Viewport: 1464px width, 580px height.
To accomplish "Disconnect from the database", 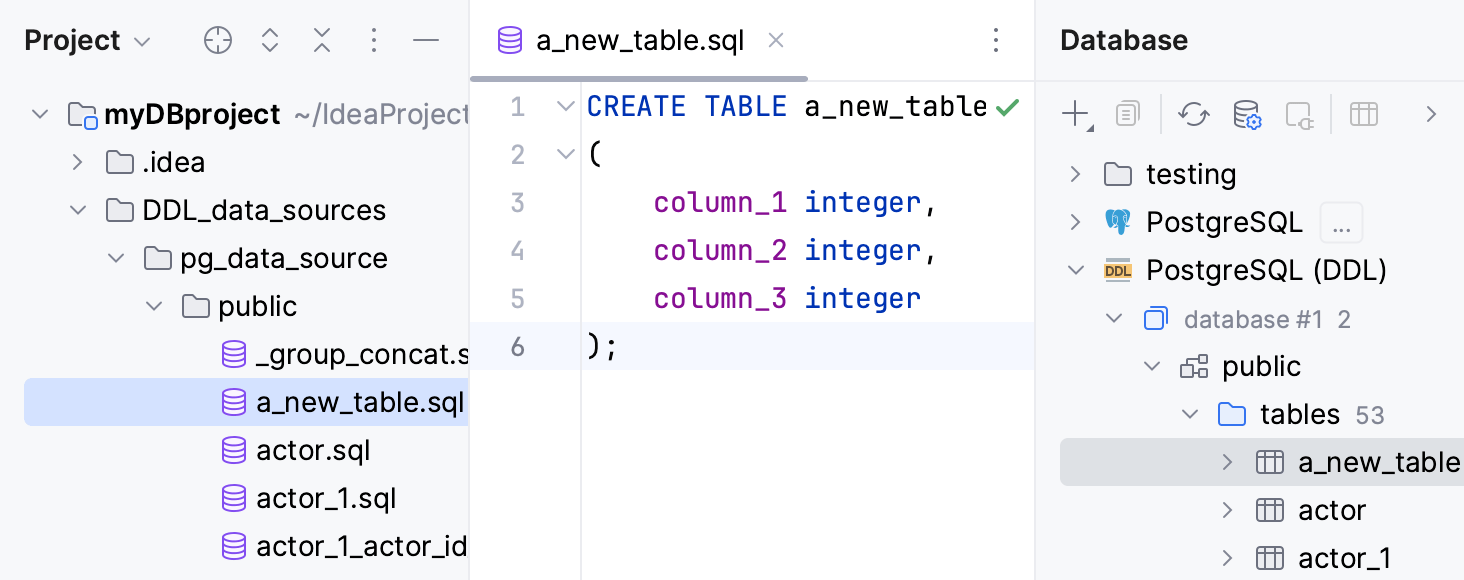I will 1299,115.
